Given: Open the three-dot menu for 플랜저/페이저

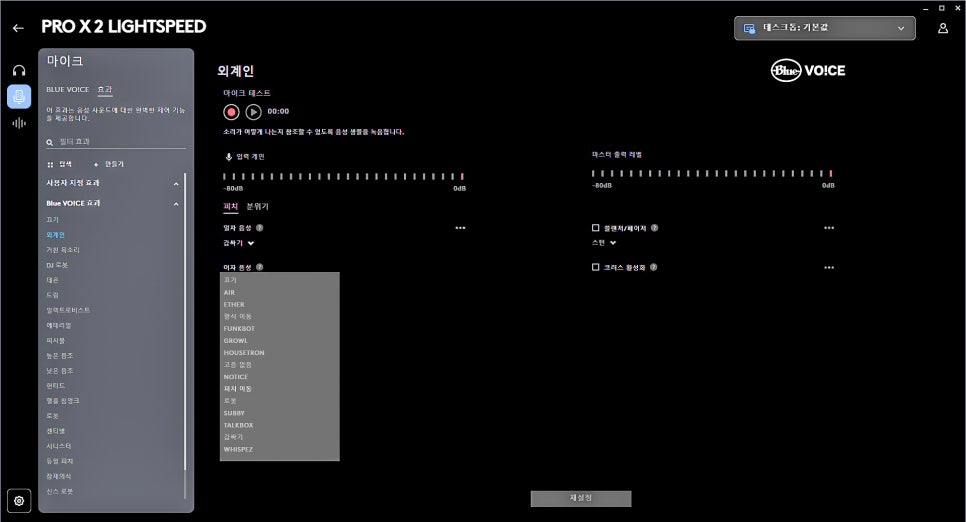Looking at the screenshot, I should tap(829, 228).
